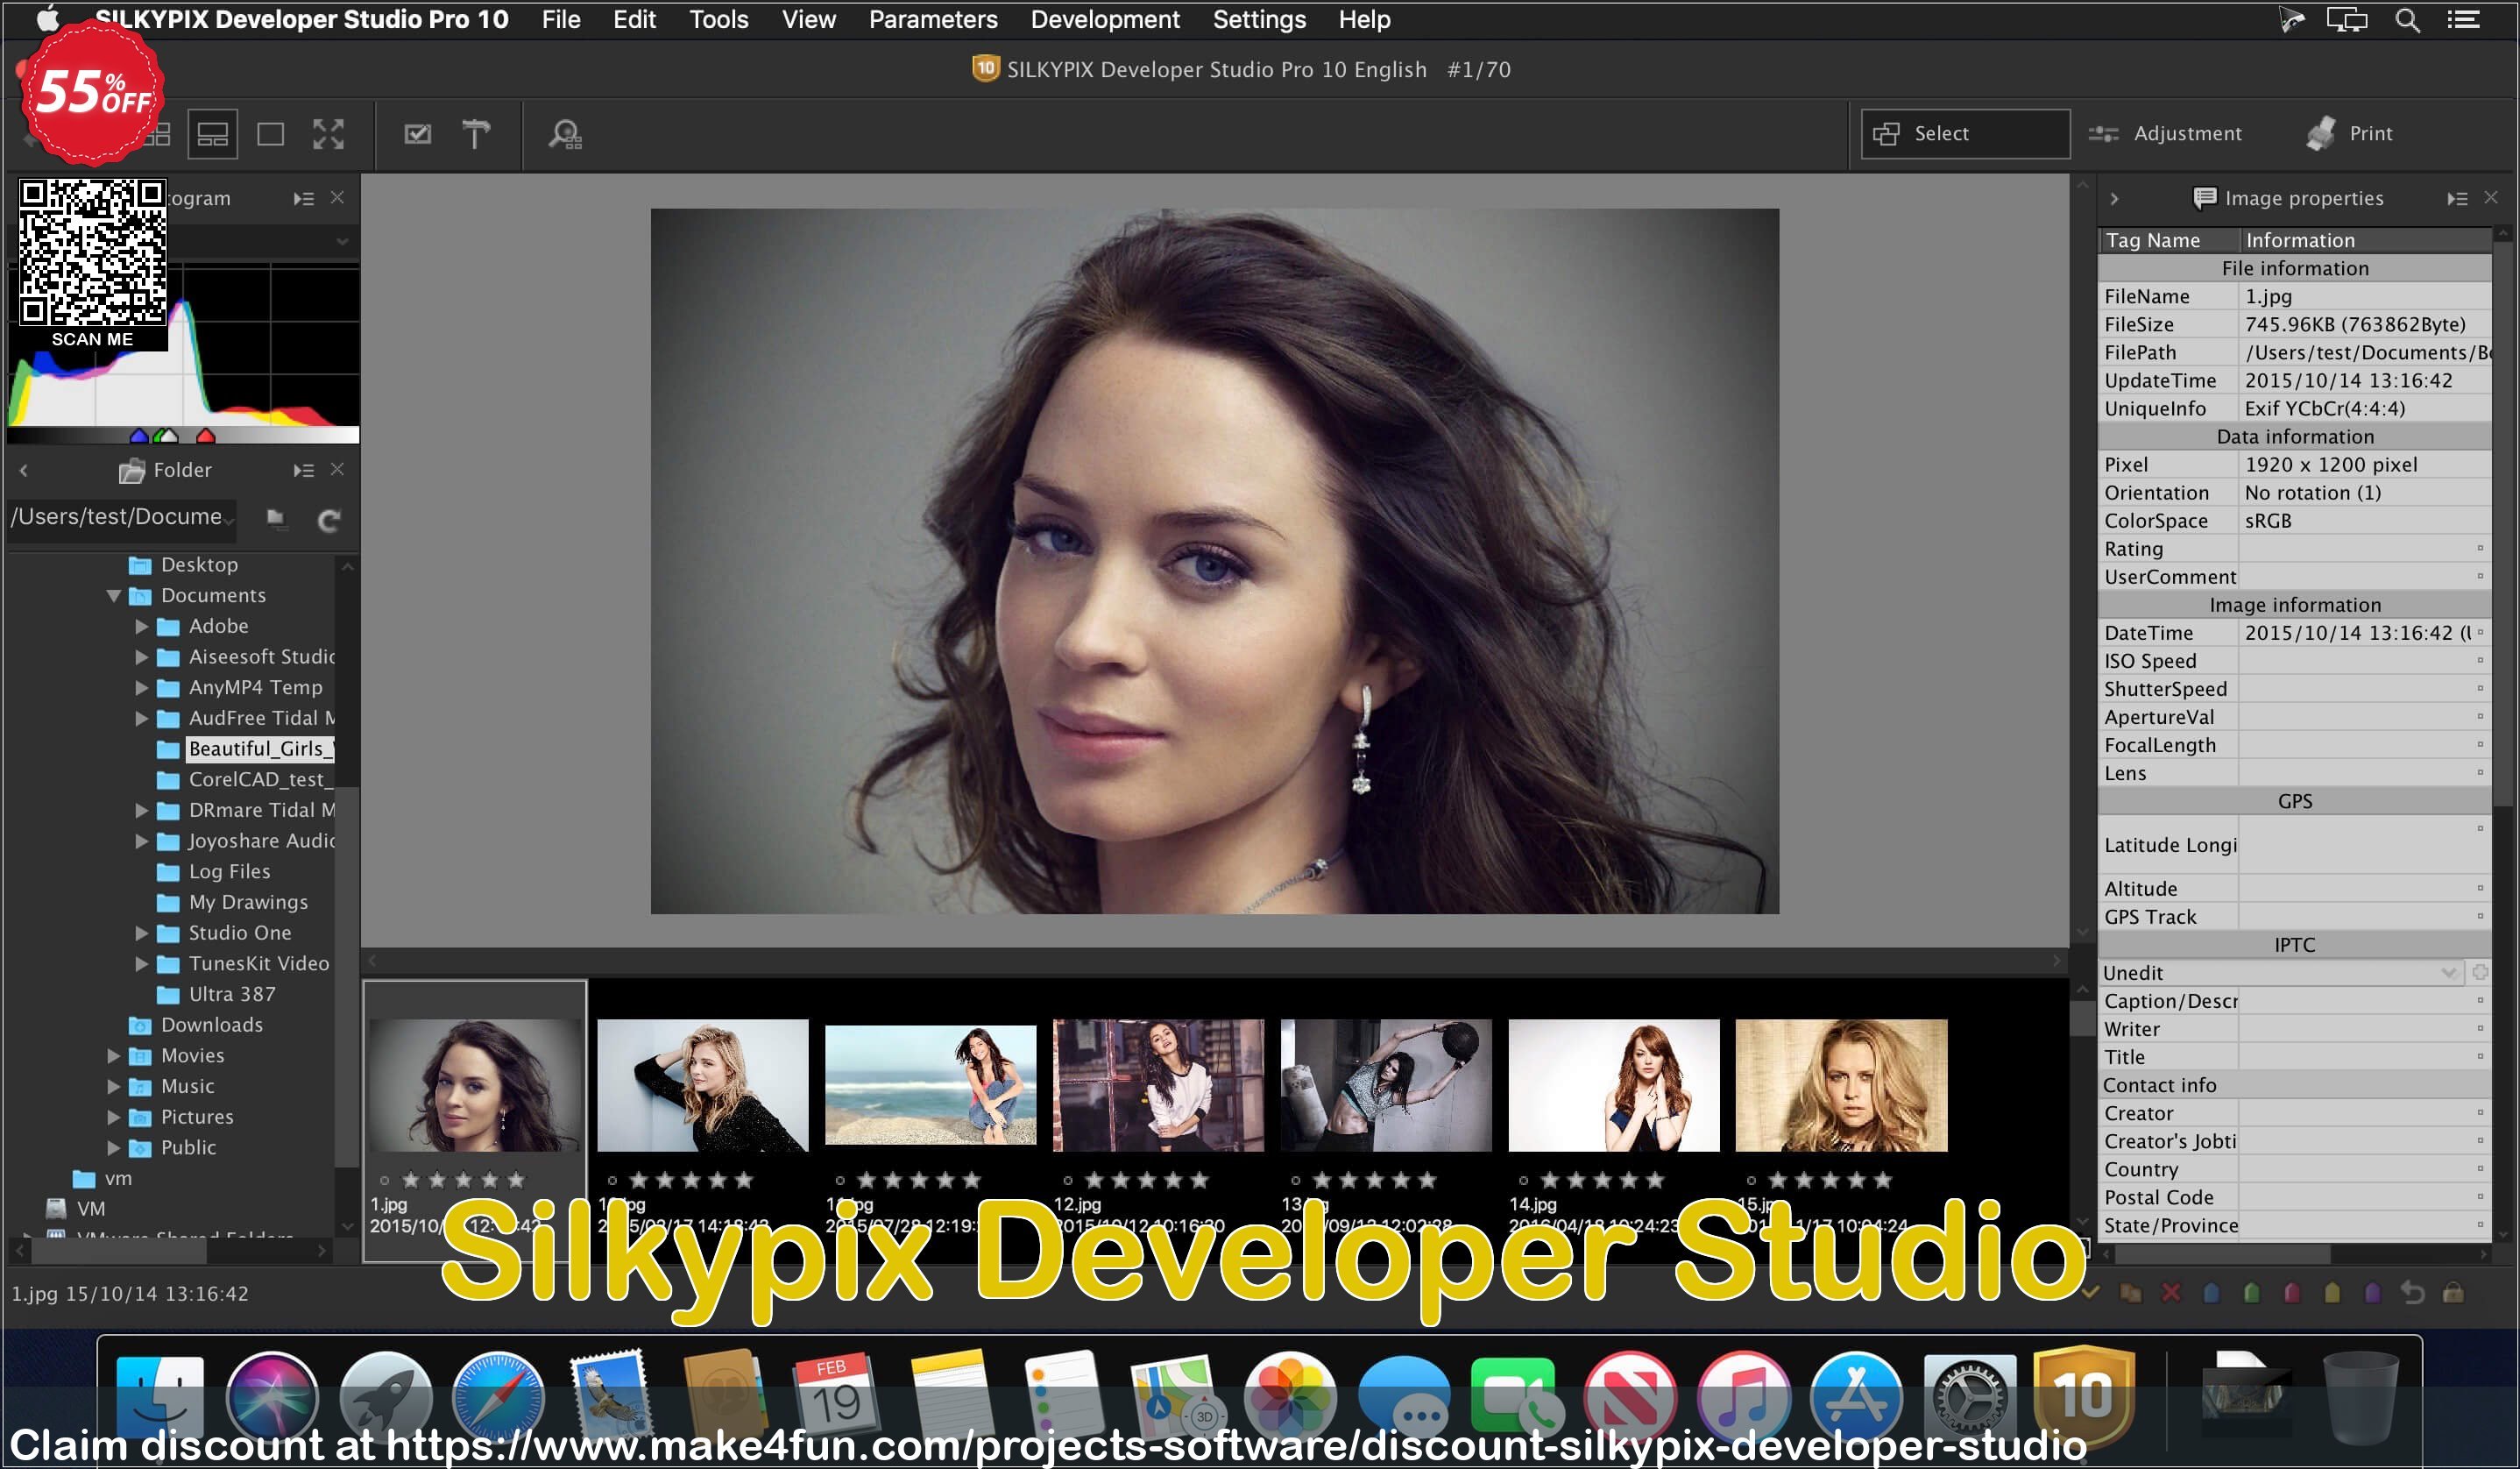Click the reserve-for-development checkmark toolbar icon
The image size is (2520, 1469).
tap(418, 134)
